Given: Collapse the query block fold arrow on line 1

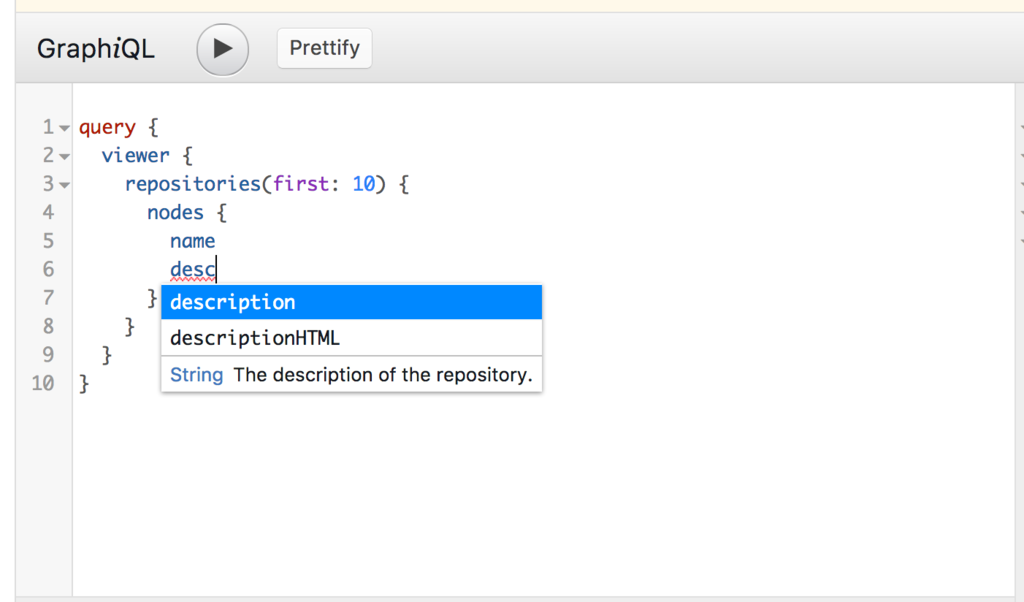Looking at the screenshot, I should tap(64, 128).
